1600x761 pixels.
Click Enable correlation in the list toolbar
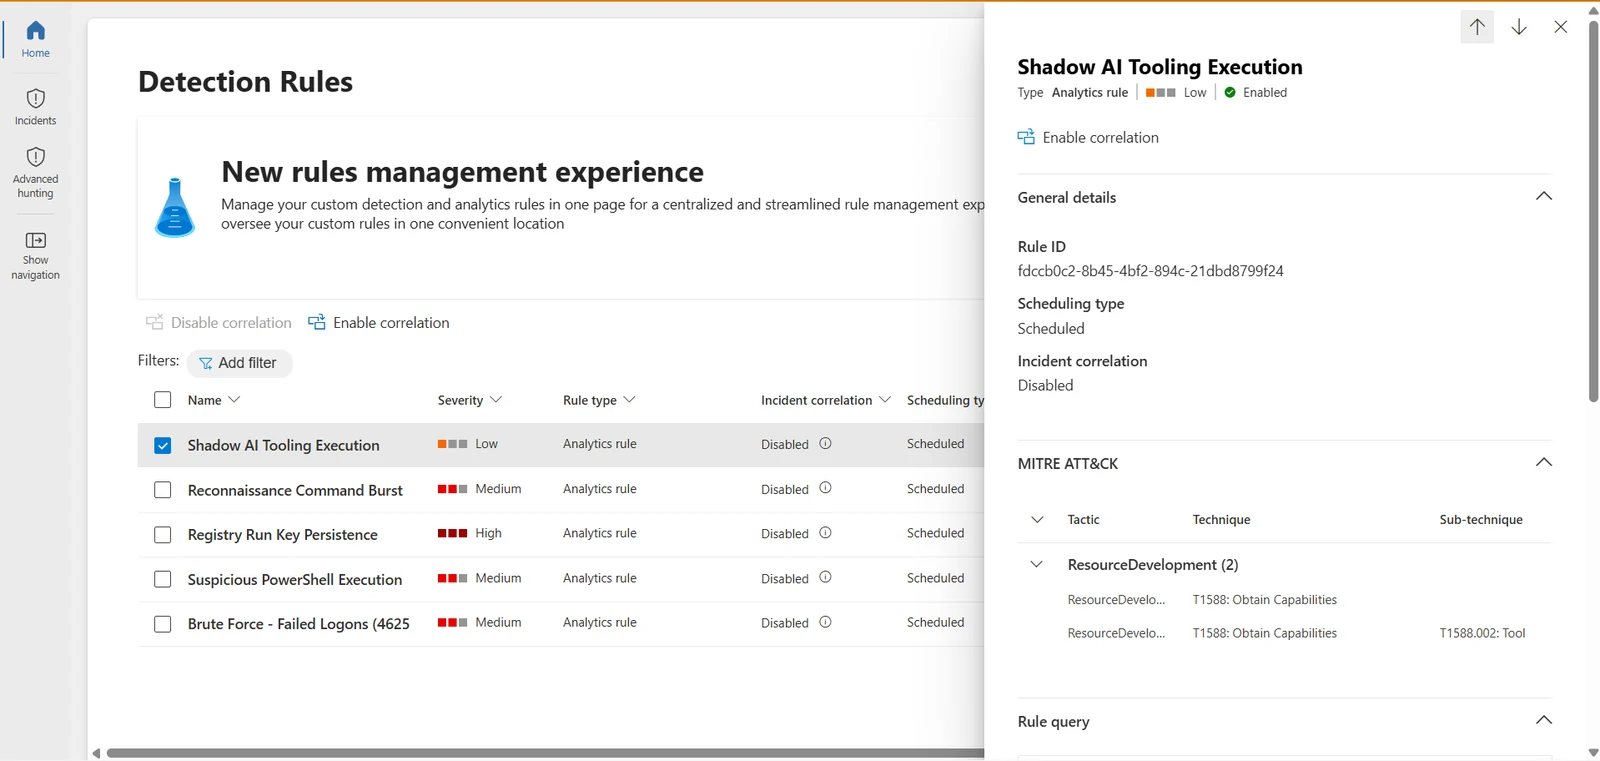click(379, 323)
